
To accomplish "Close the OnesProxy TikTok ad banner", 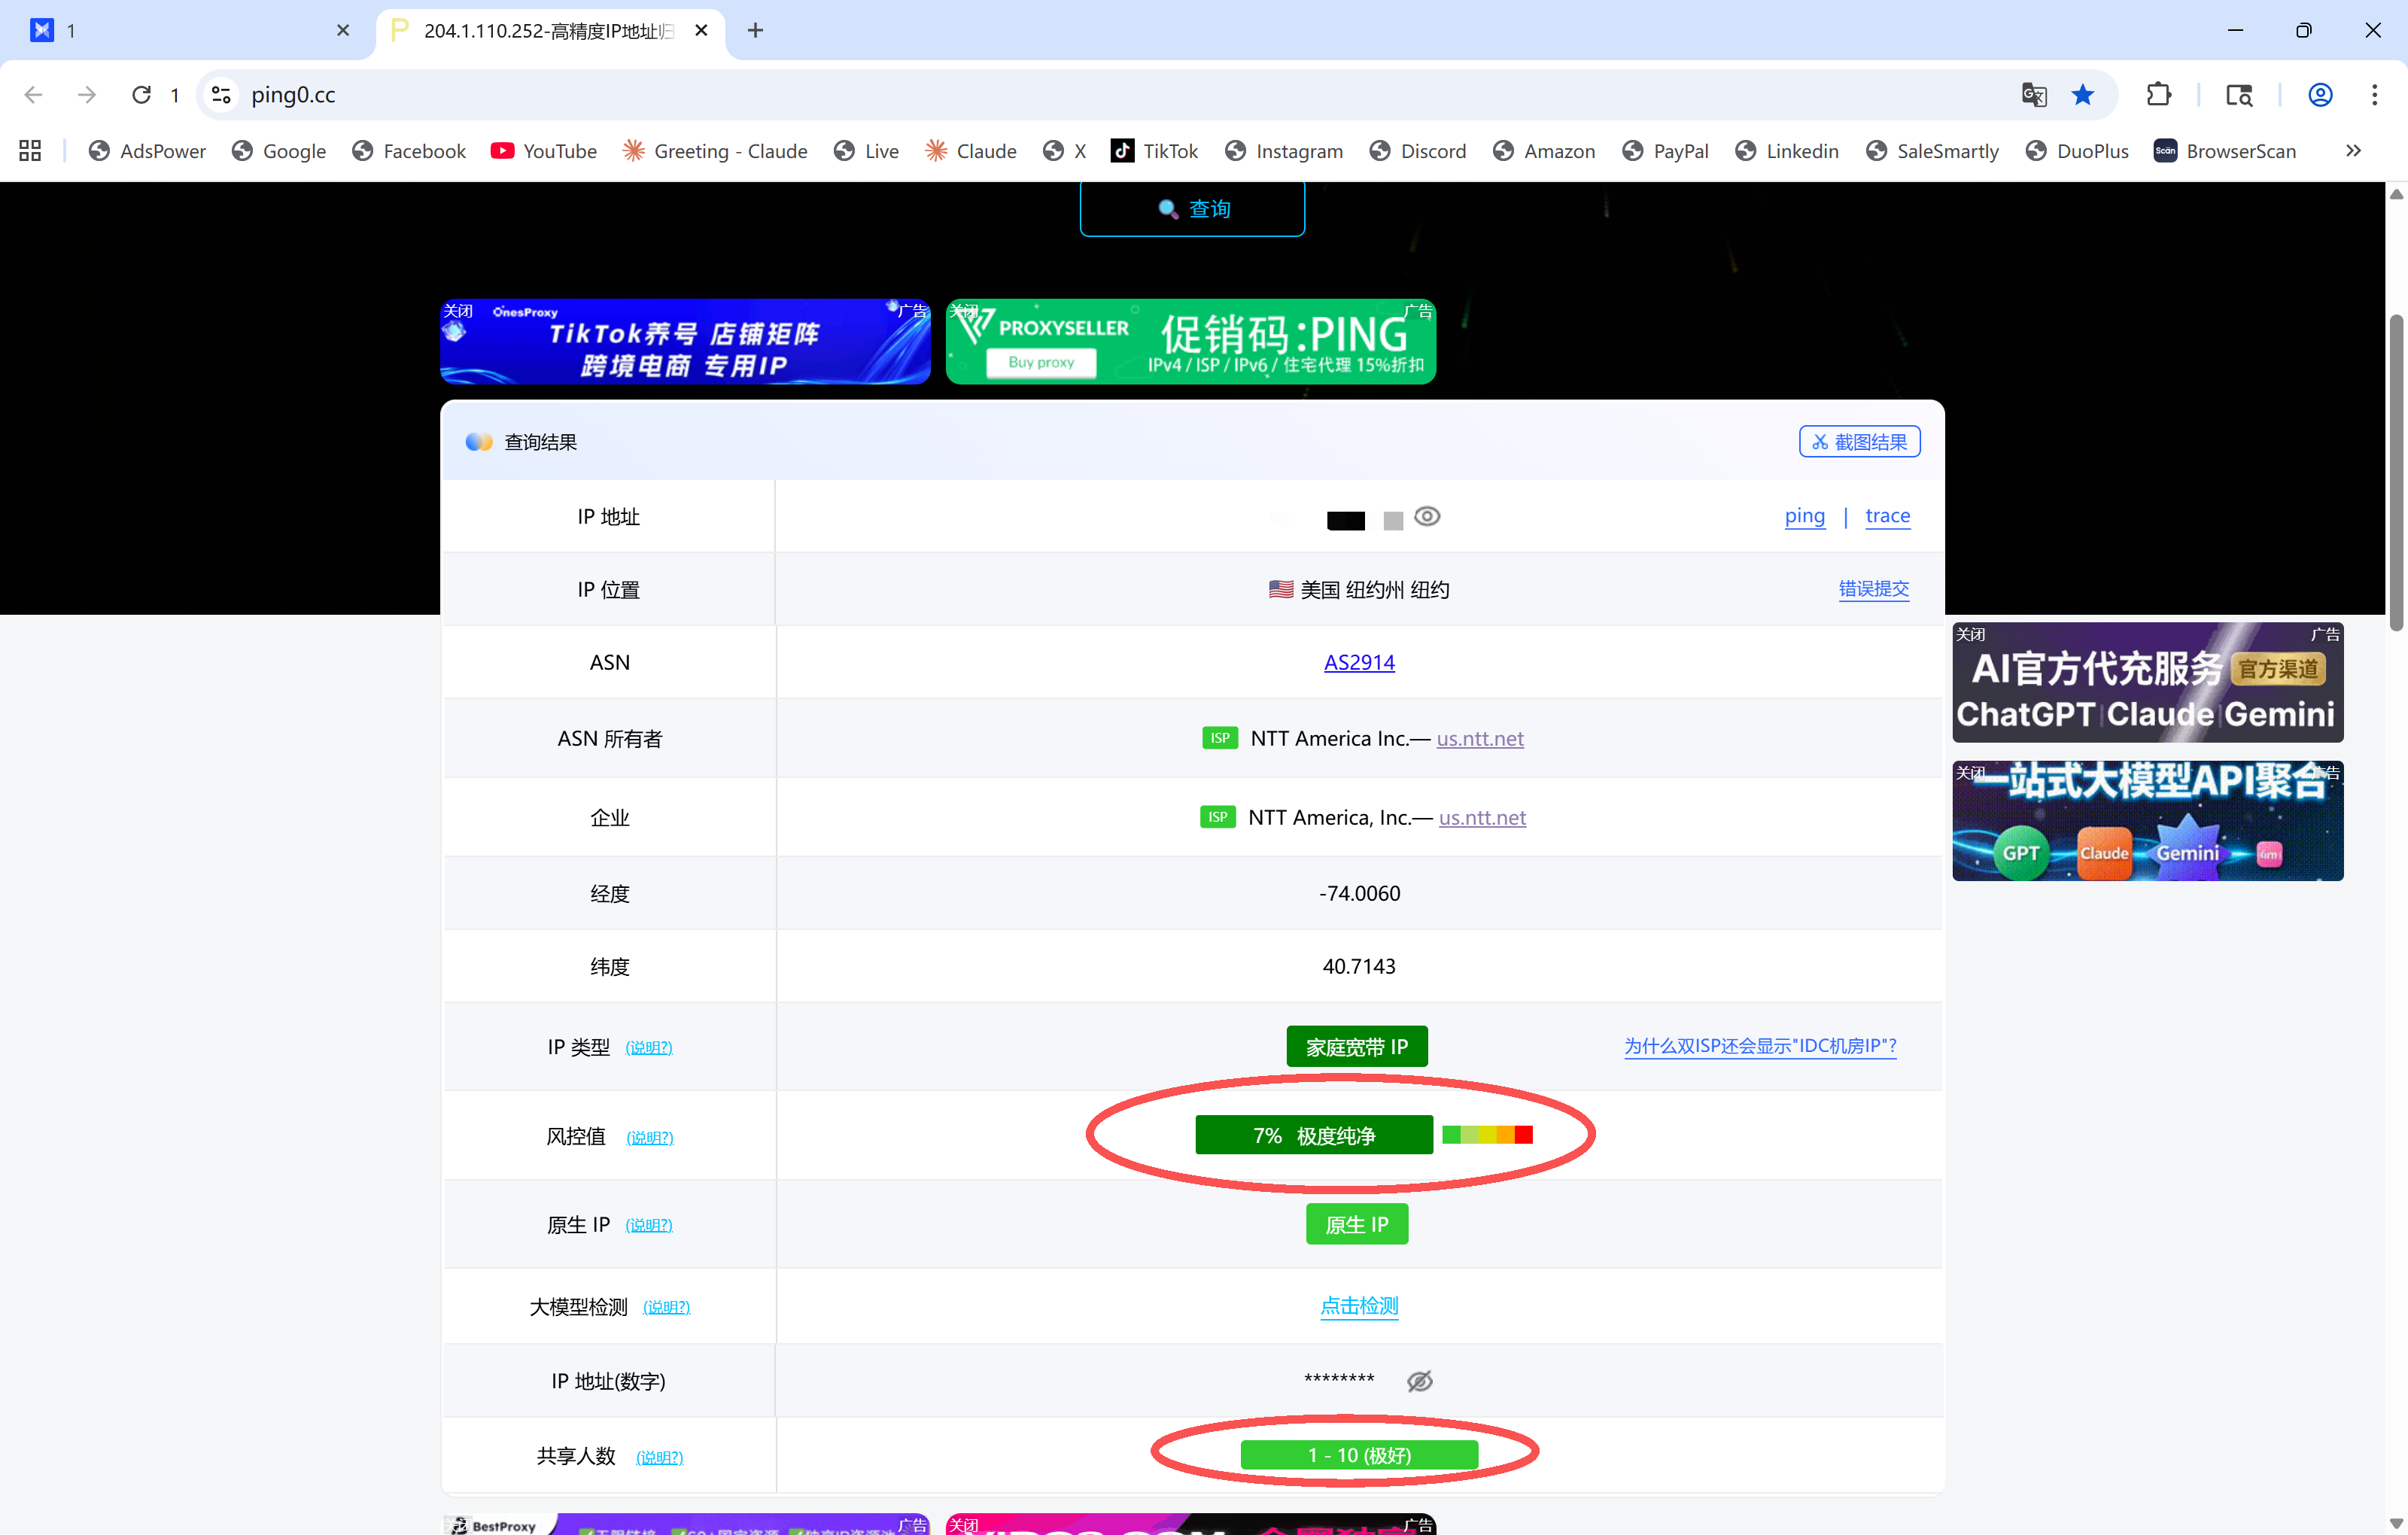I will (x=457, y=311).
